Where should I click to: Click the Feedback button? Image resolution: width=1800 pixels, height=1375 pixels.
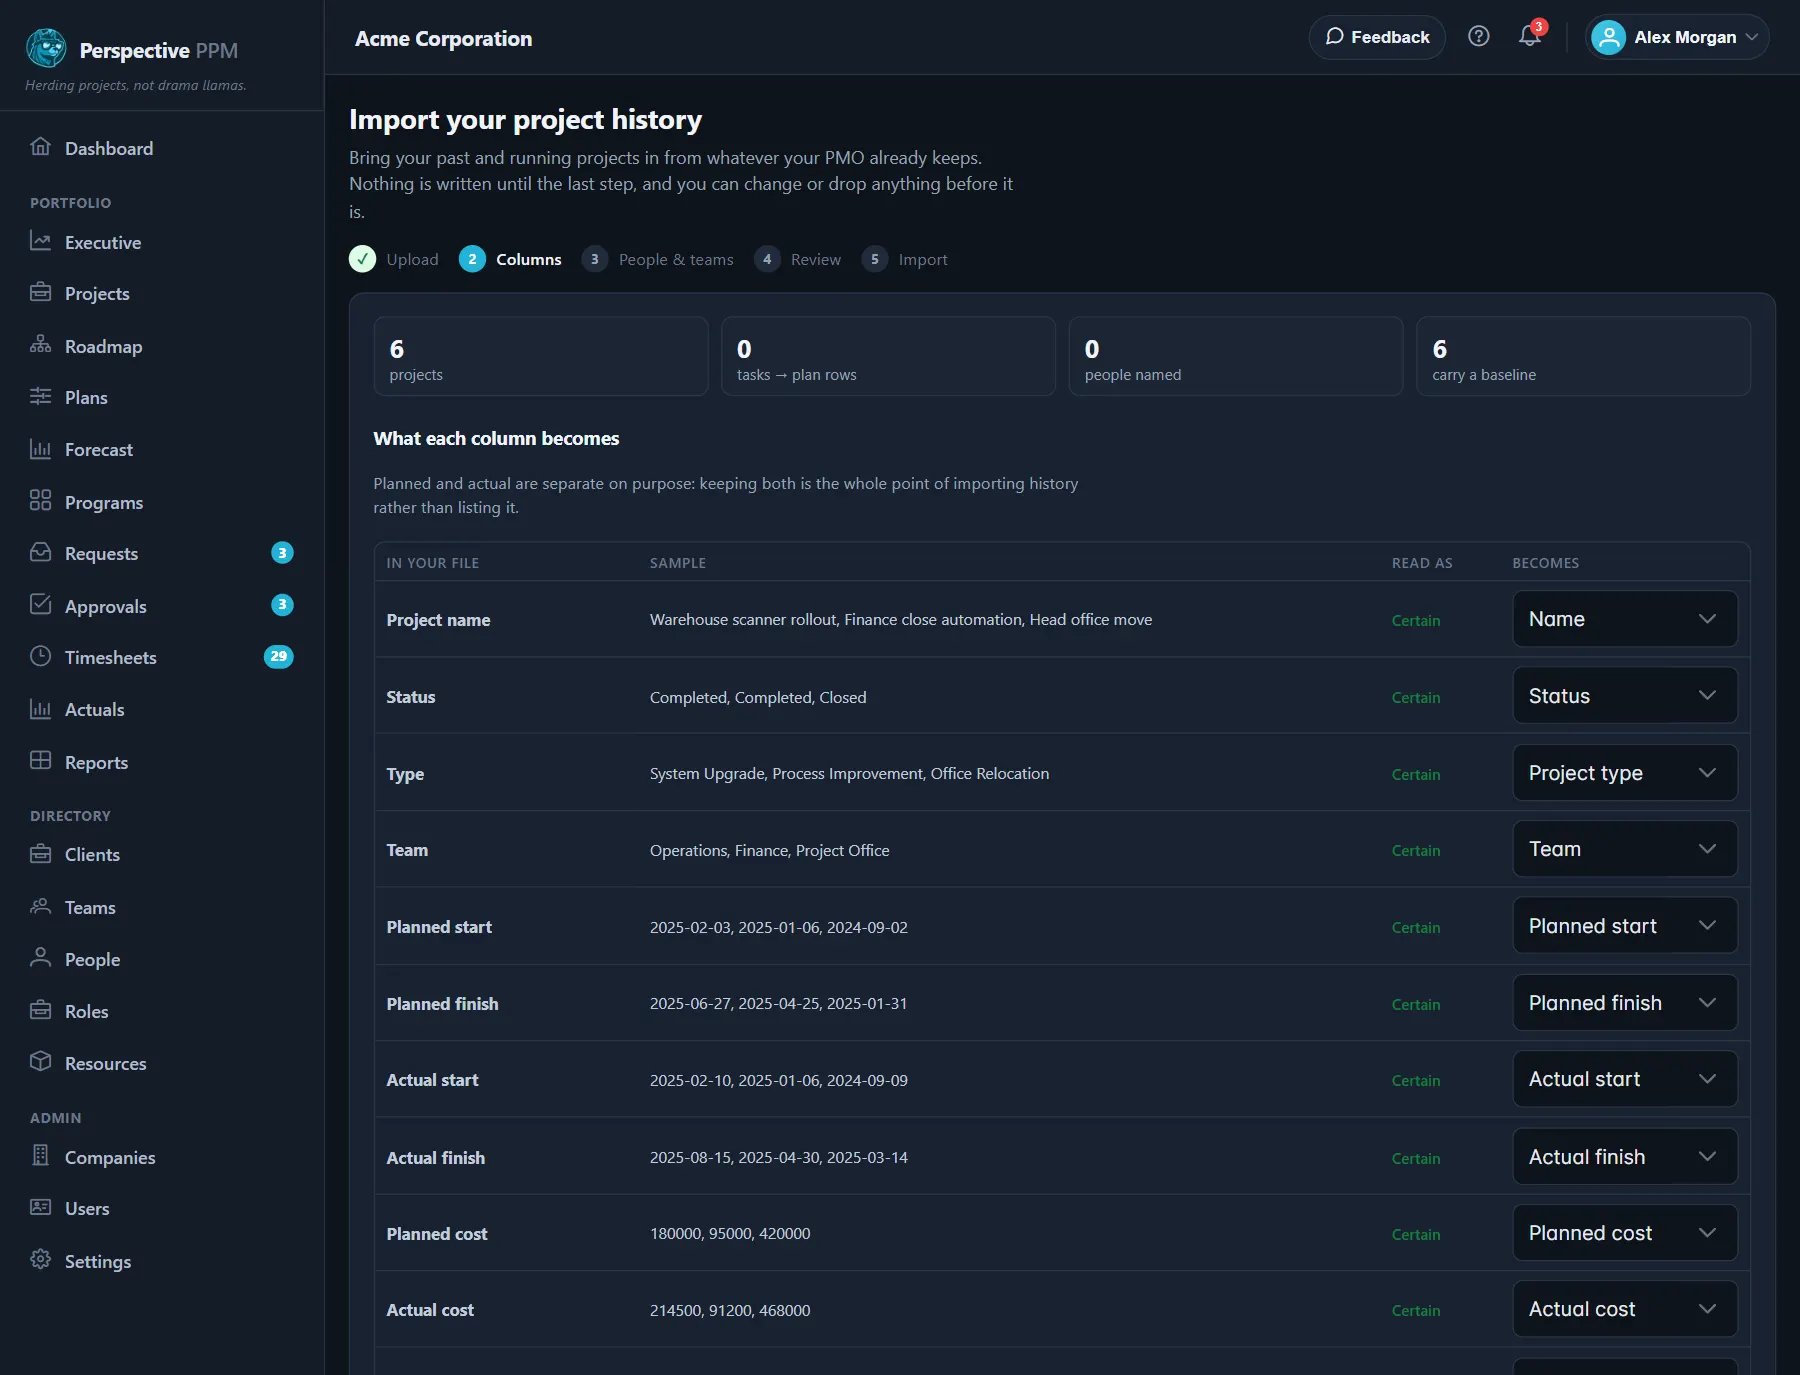[1377, 37]
